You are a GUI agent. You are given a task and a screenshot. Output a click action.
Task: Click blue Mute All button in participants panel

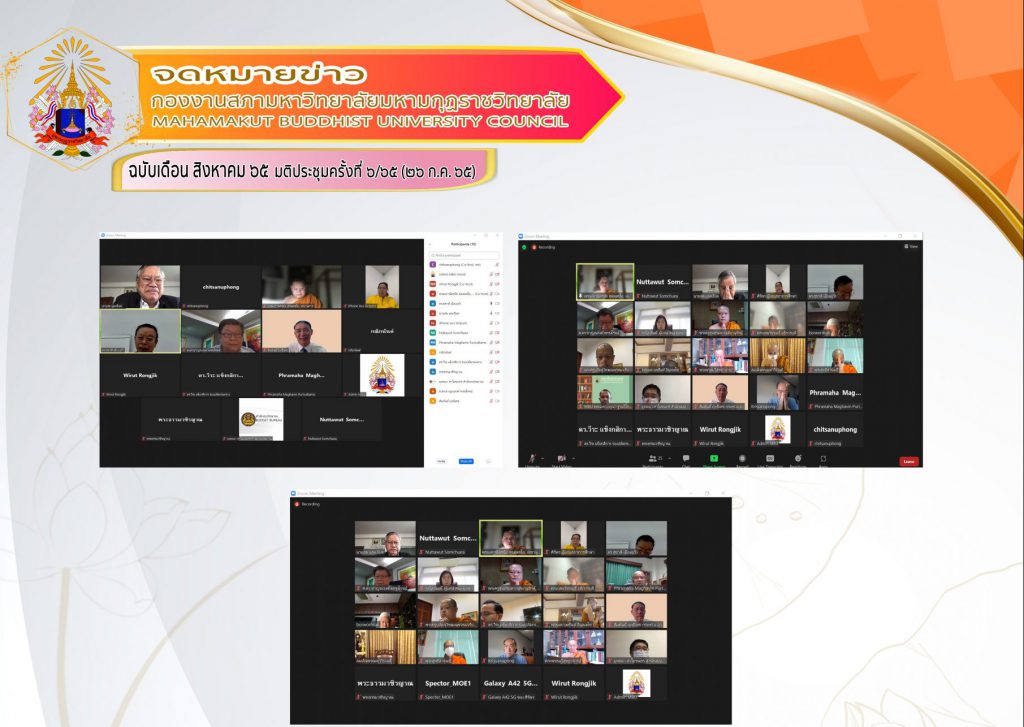(466, 461)
